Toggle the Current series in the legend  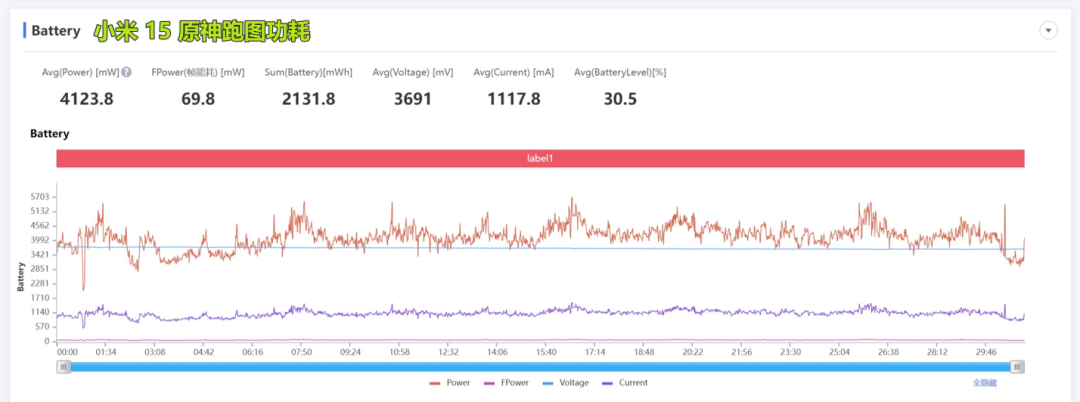[625, 383]
